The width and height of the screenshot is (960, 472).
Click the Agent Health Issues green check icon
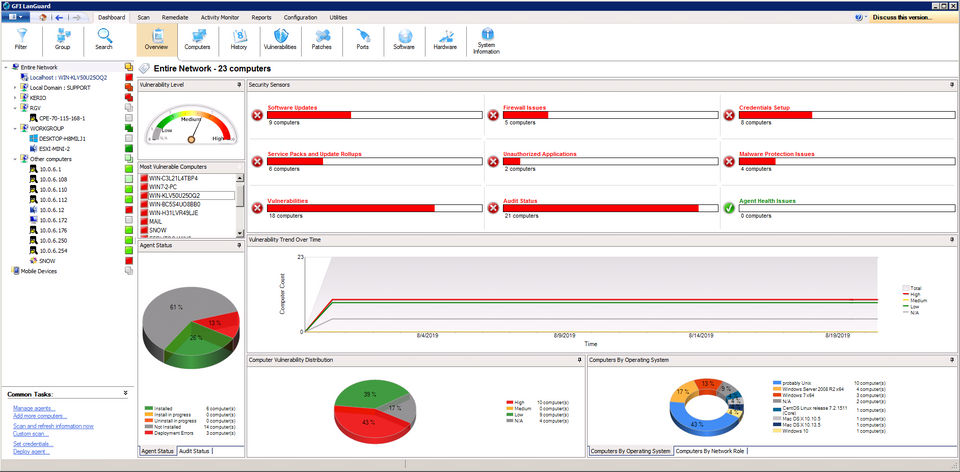729,209
